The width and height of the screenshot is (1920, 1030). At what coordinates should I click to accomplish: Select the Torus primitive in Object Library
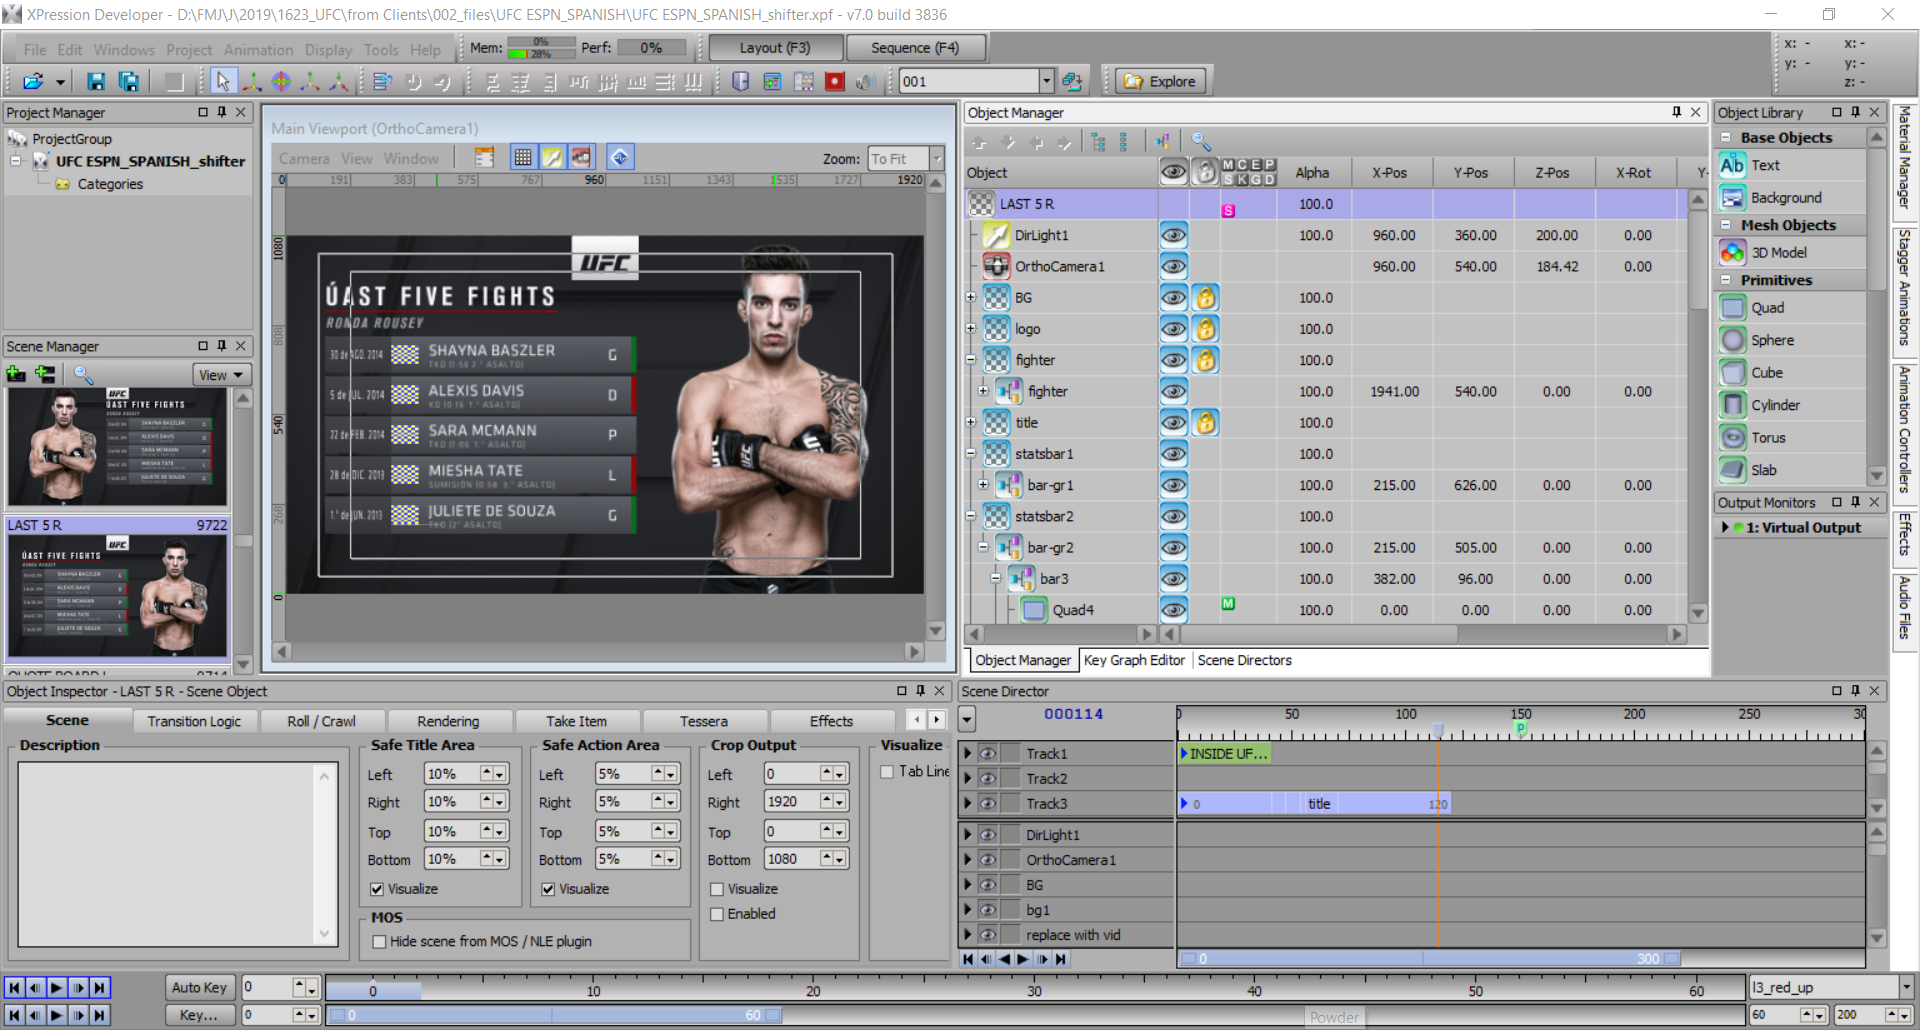tap(1768, 437)
